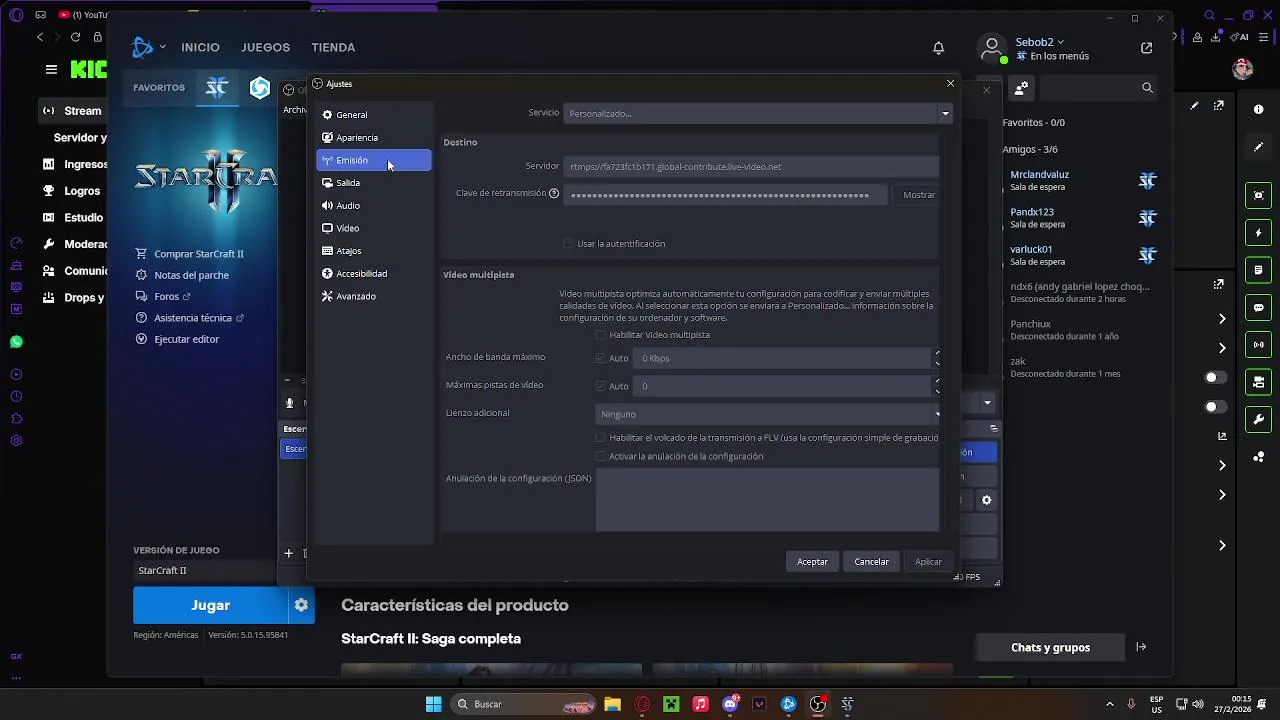Viewport: 1280px width, 720px height.
Task: Enable Habilitar Vídeo multipista checkbox
Action: 601,335
